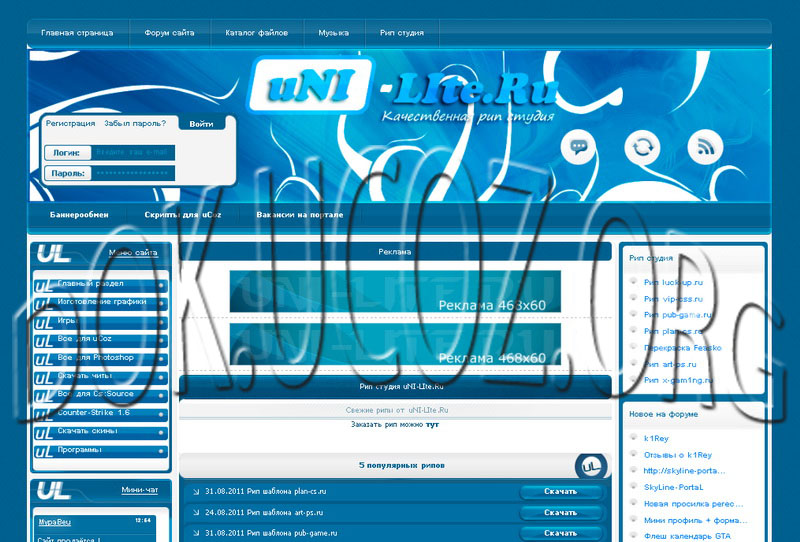Image resolution: width=800 pixels, height=542 pixels.
Task: Open Главная страница in top navigation
Action: tap(77, 33)
